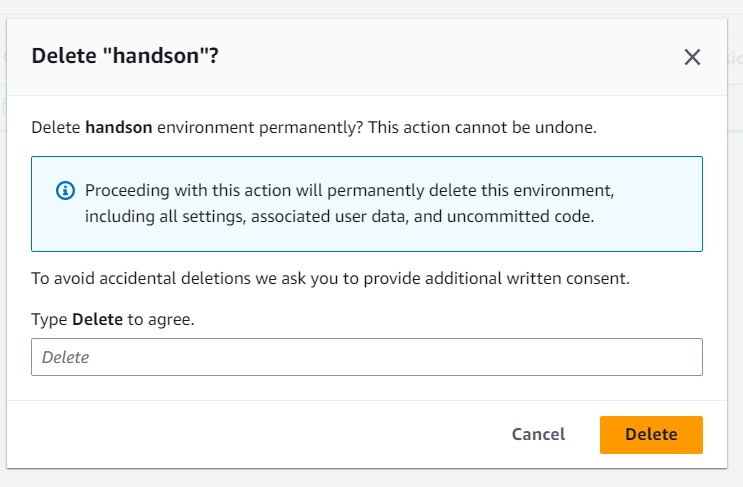The height and width of the screenshot is (487, 743).
Task: Click blank header area beside the title
Action: point(450,56)
